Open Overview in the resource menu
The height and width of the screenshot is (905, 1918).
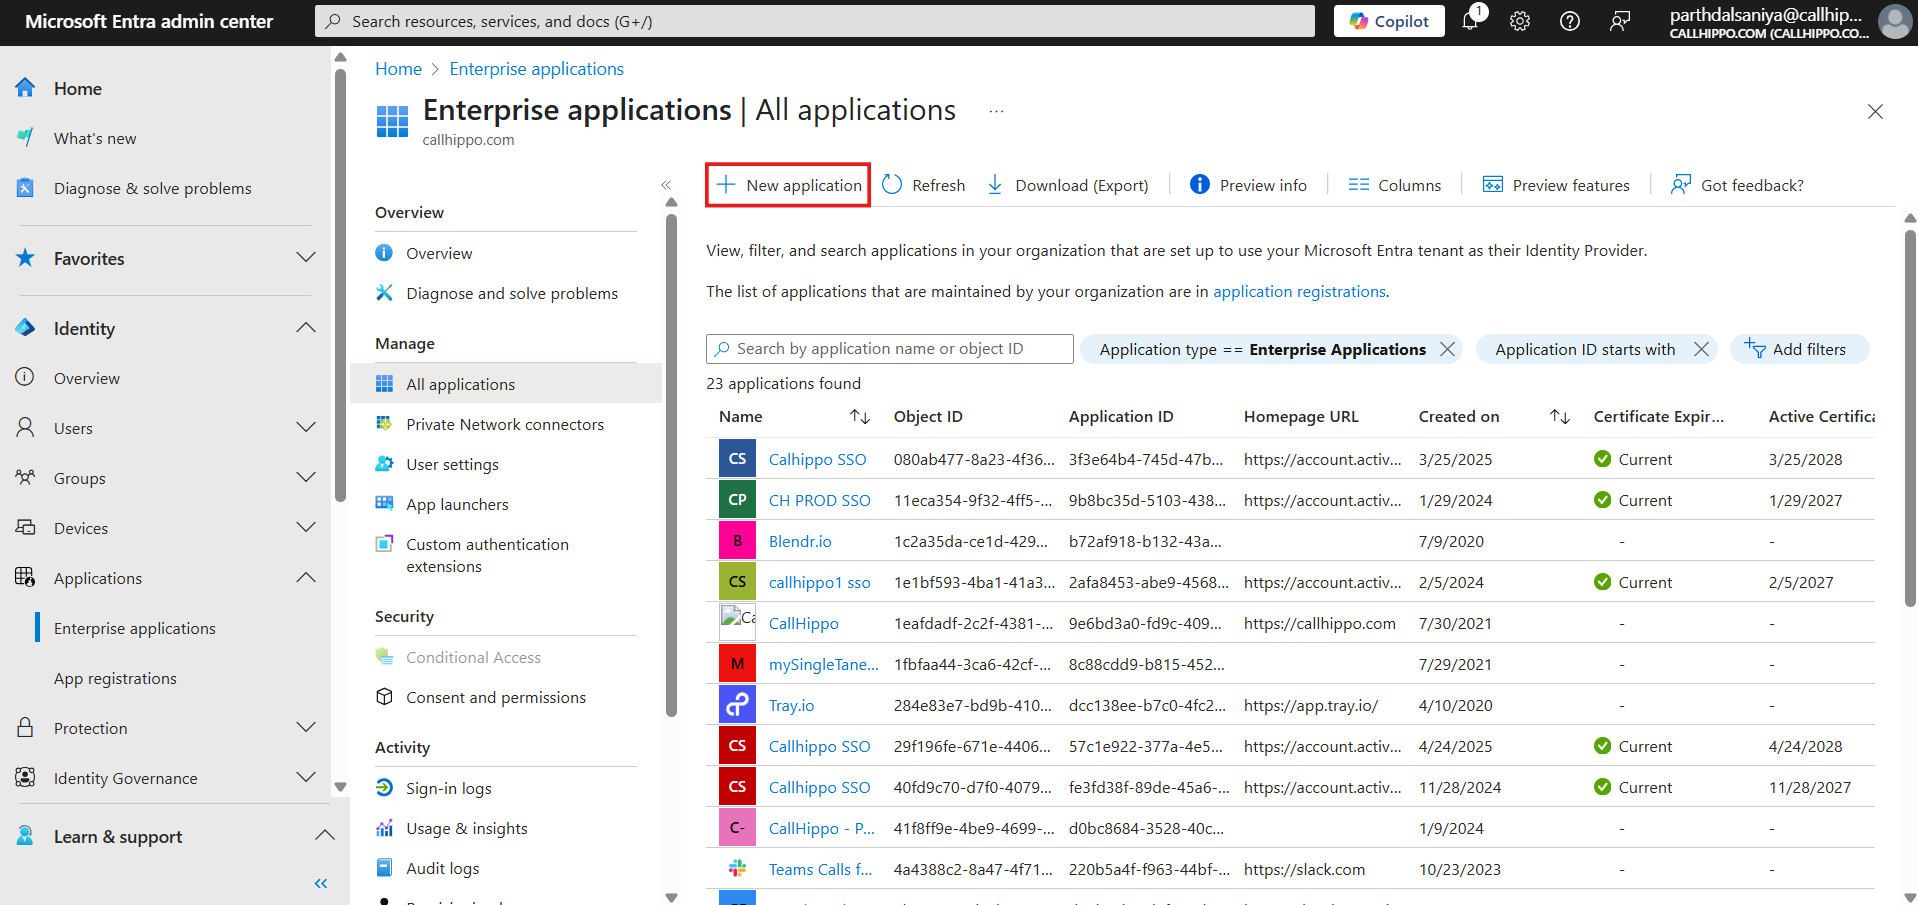coord(439,253)
